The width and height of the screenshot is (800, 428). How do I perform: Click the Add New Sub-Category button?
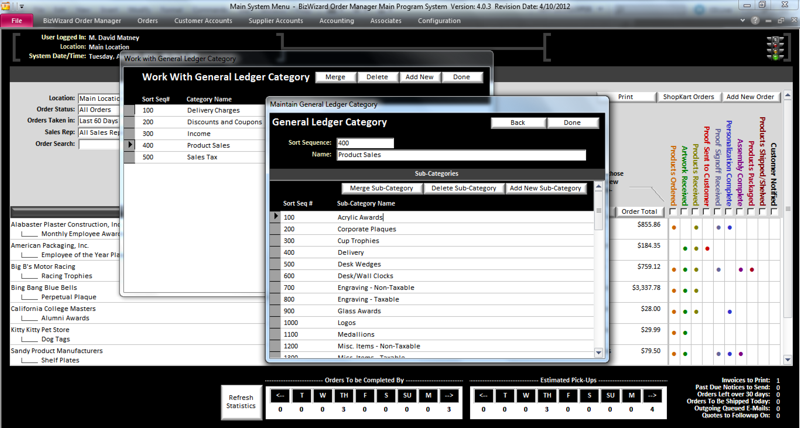click(x=545, y=188)
